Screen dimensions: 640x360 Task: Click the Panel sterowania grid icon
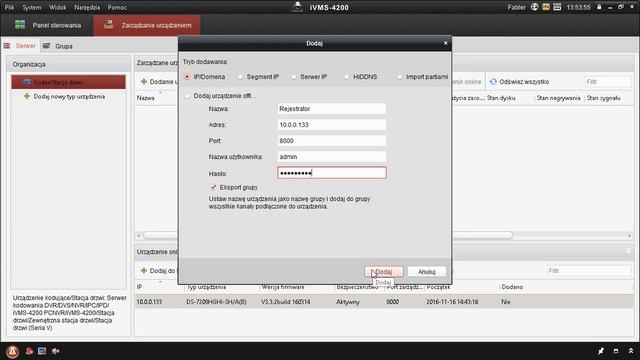[x=20, y=24]
